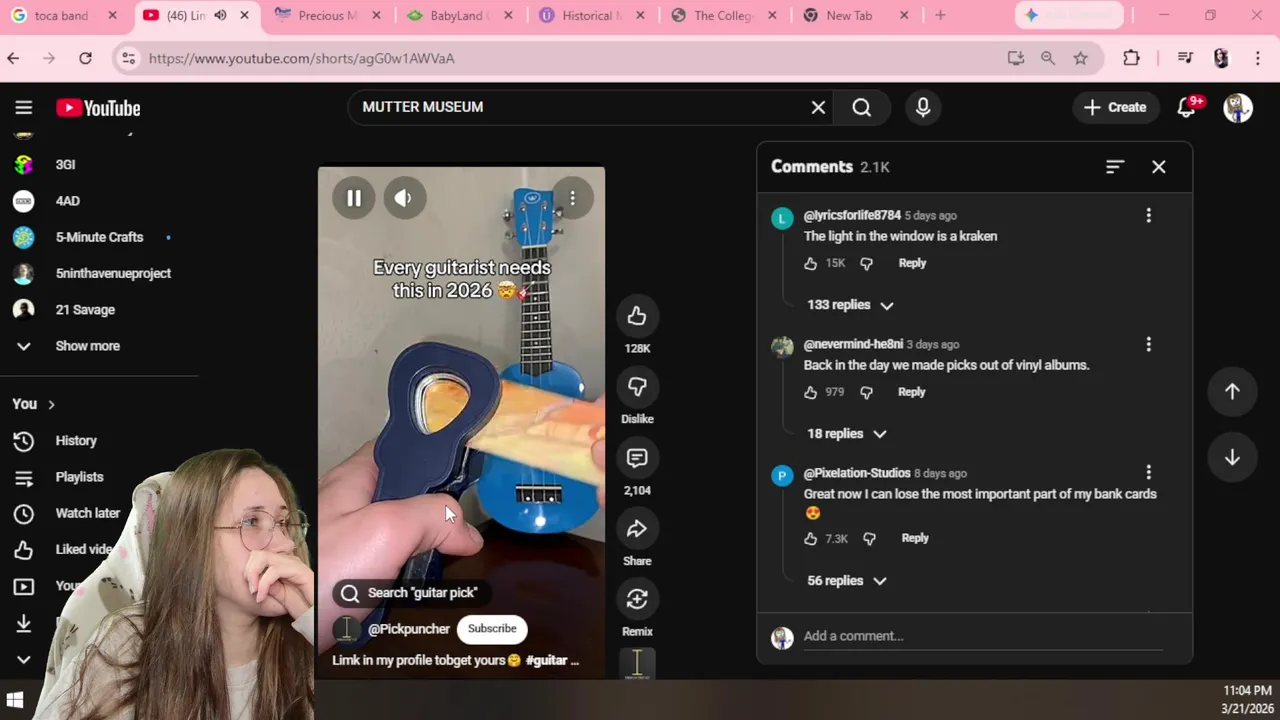Viewport: 1280px width, 720px height.
Task: Share this Short
Action: coord(637,529)
